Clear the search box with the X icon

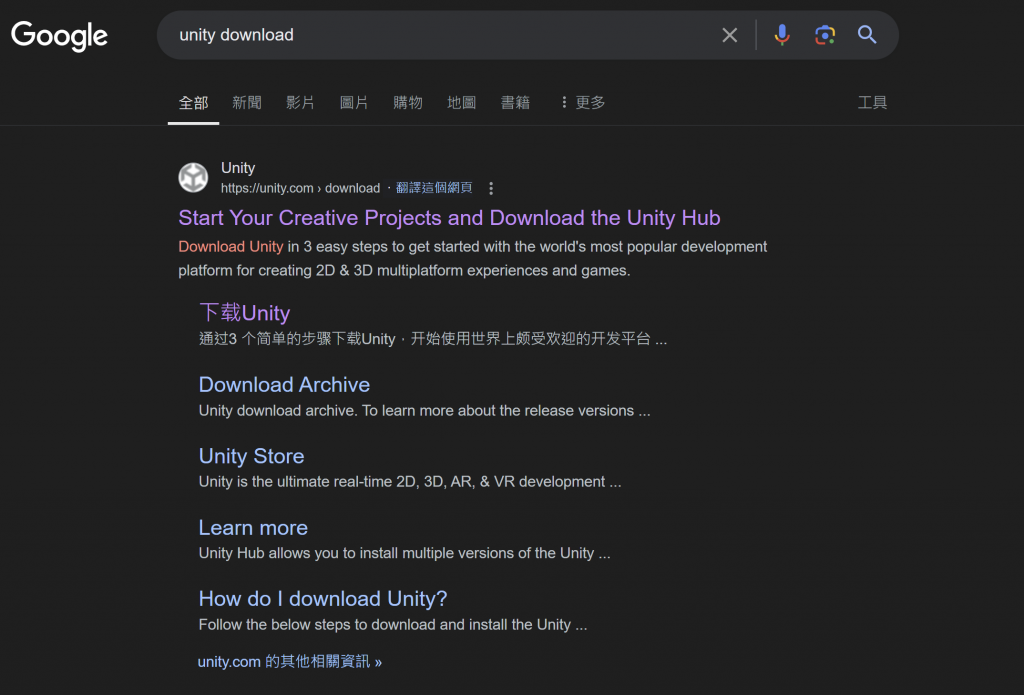point(729,35)
